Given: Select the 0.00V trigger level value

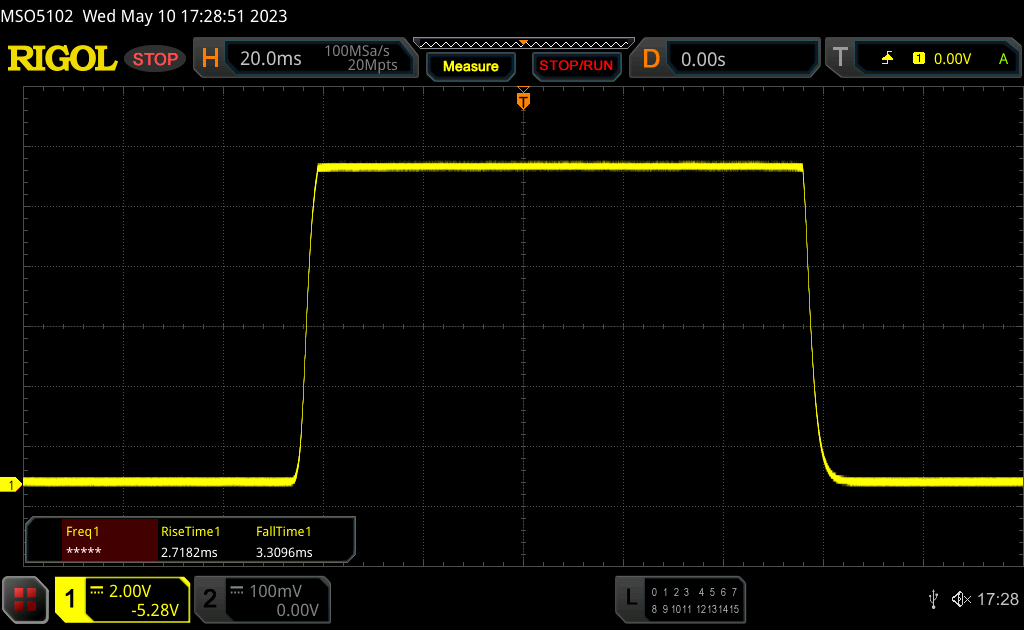Looking at the screenshot, I should (952, 59).
